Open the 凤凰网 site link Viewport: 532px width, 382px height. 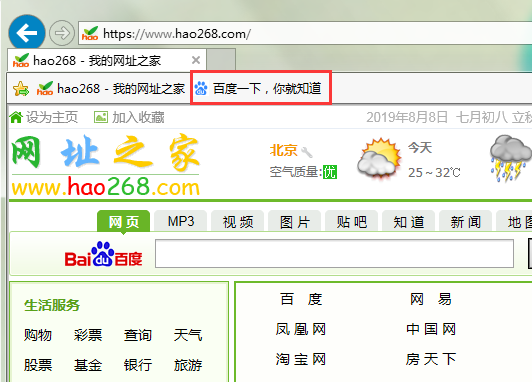[301, 329]
